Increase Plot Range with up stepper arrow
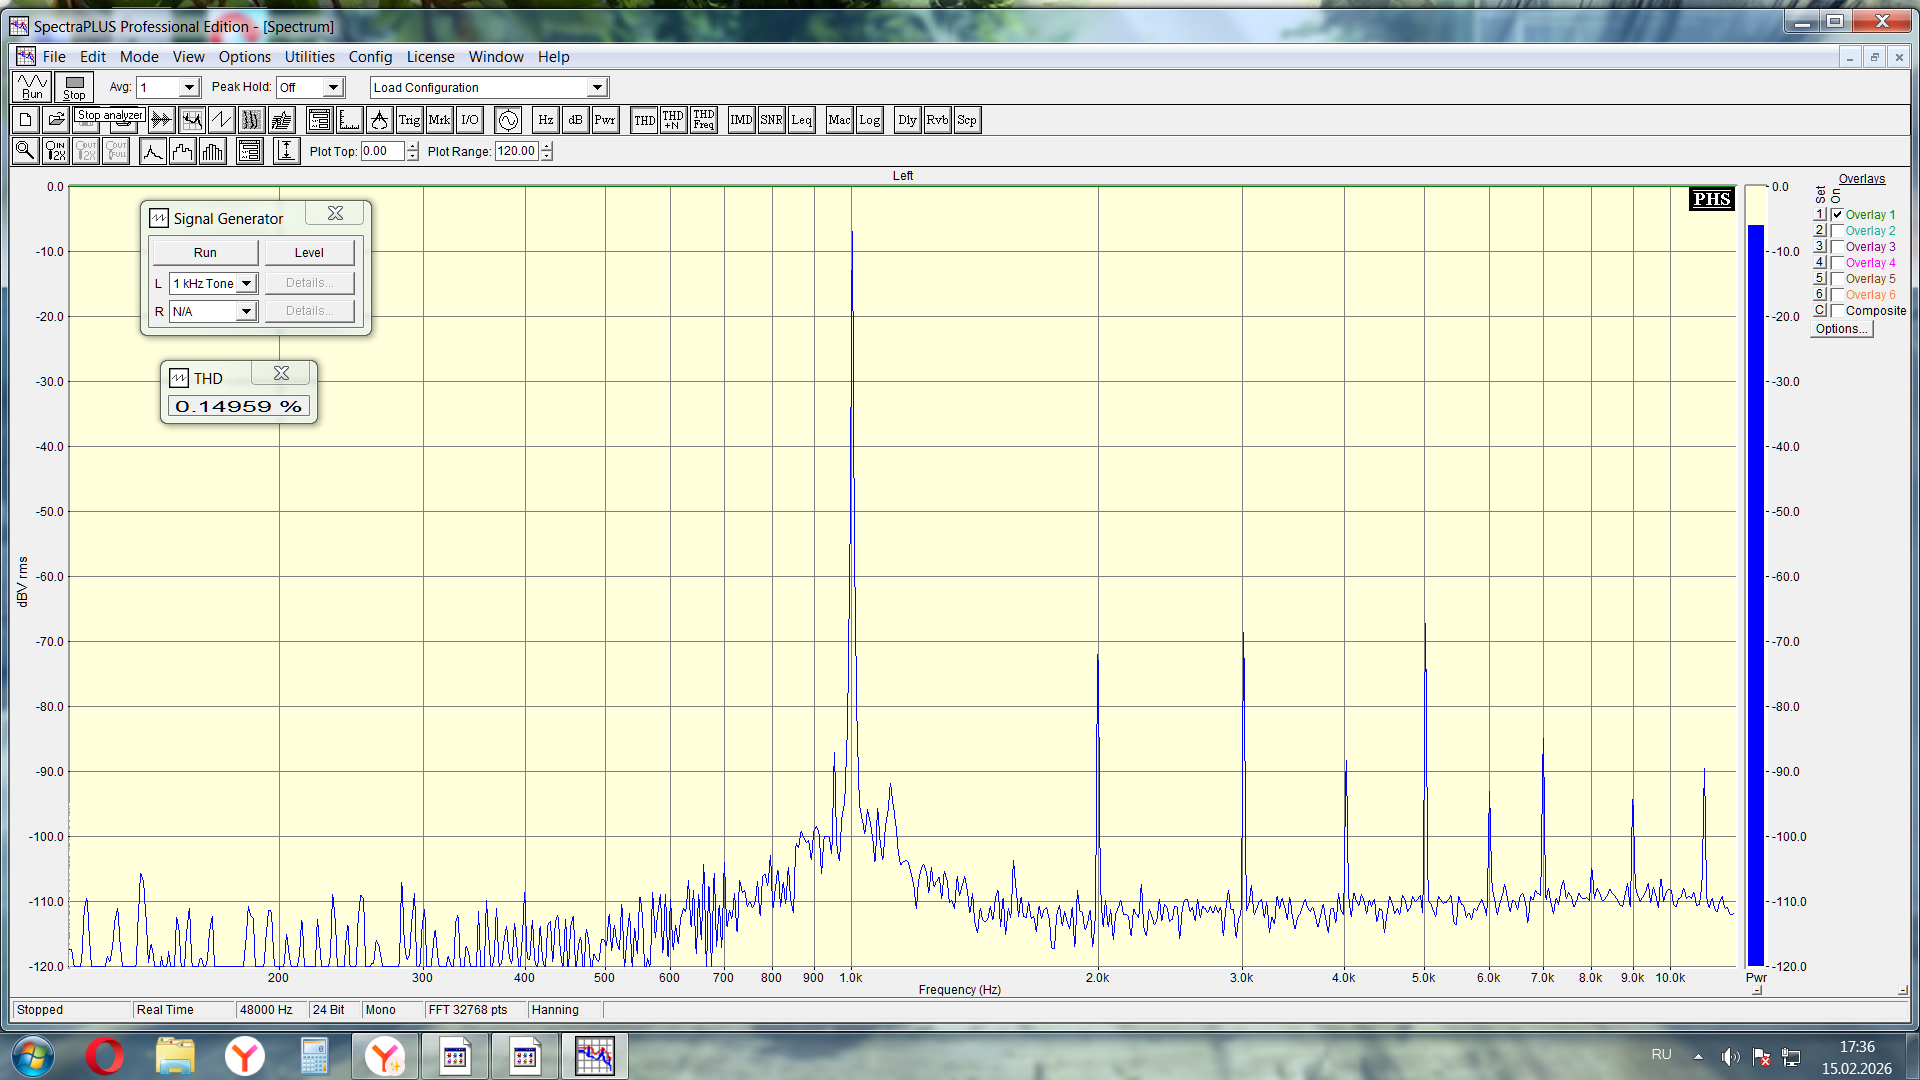 (x=547, y=147)
